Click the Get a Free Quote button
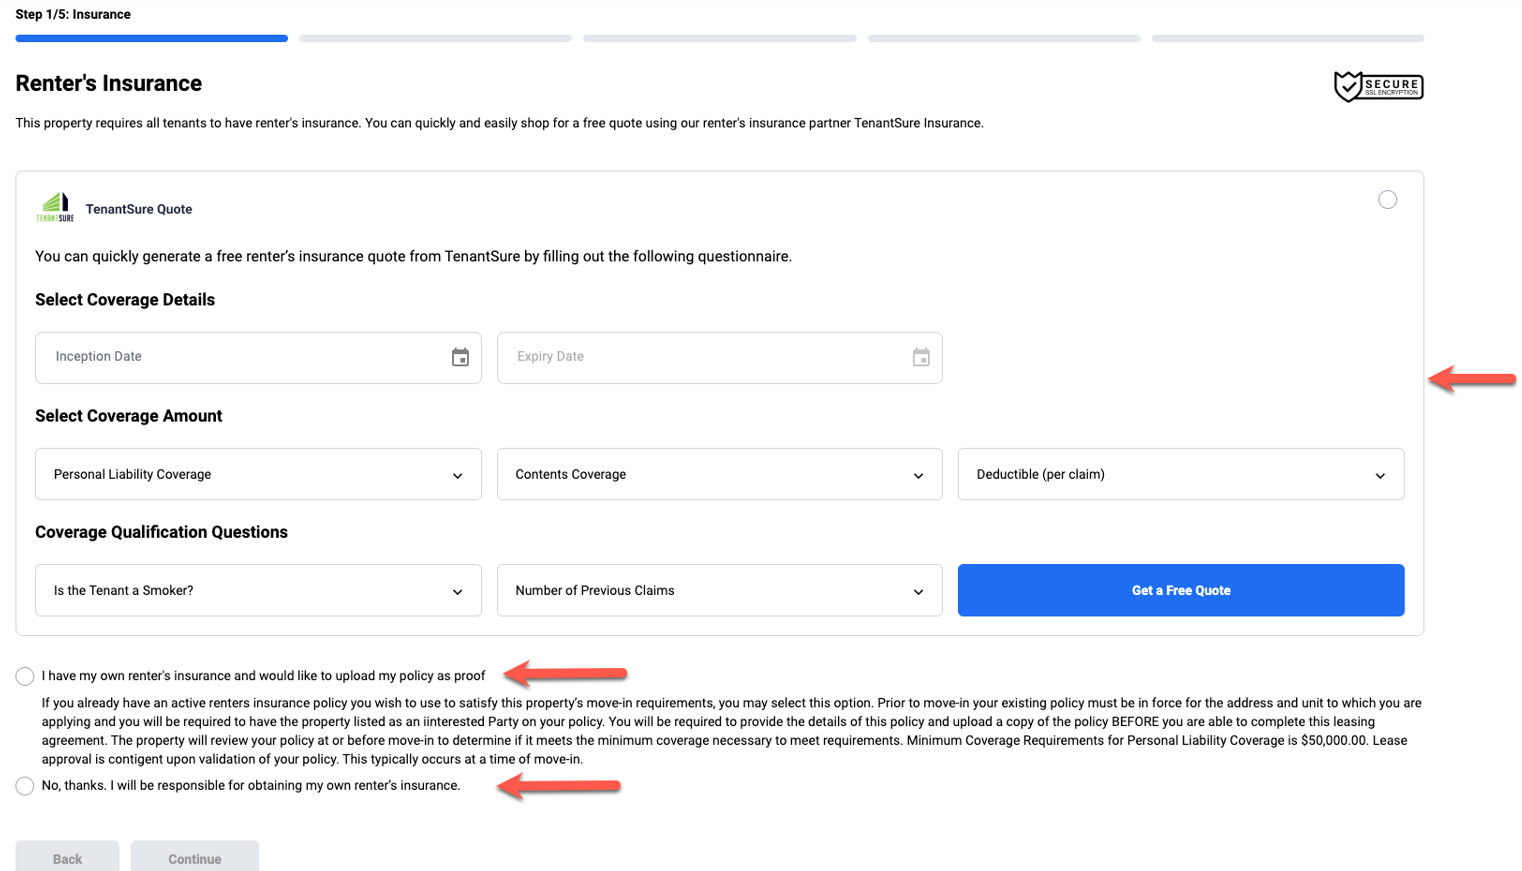The image size is (1522, 871). pyautogui.click(x=1181, y=590)
